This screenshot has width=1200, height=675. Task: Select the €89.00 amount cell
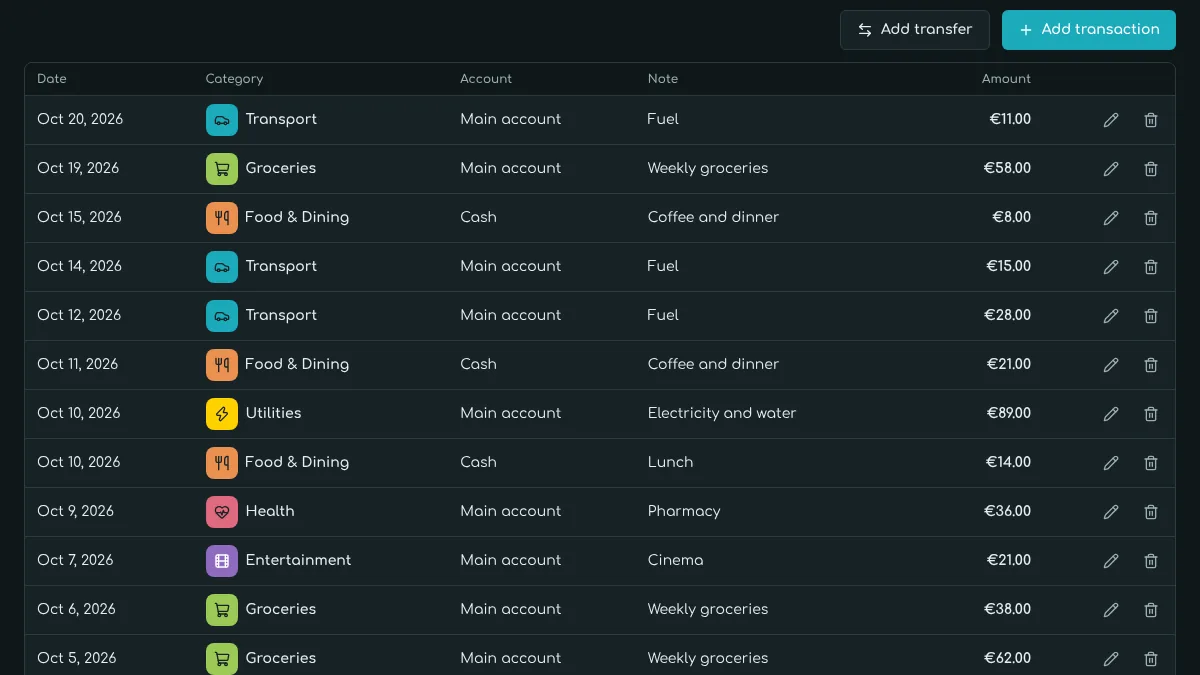click(1007, 413)
